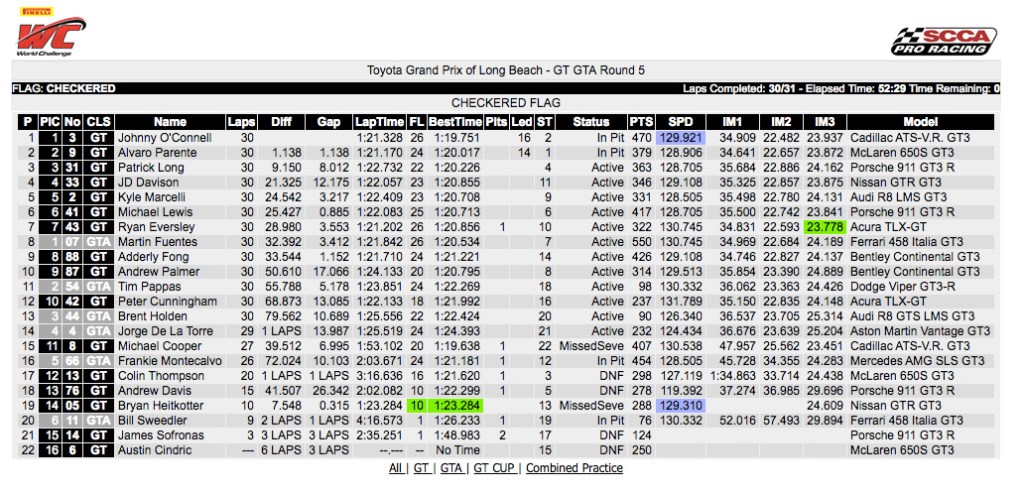Click the Pirelli World Challenge logo
Viewport: 1024px width, 494px height.
[50, 32]
